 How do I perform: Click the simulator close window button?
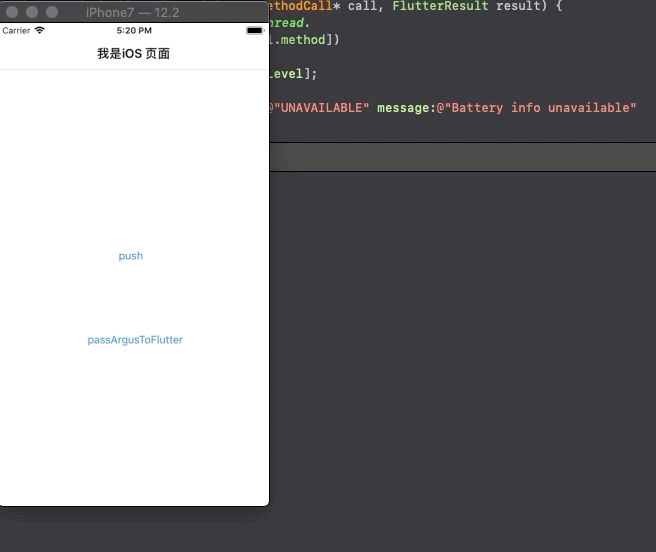12,12
